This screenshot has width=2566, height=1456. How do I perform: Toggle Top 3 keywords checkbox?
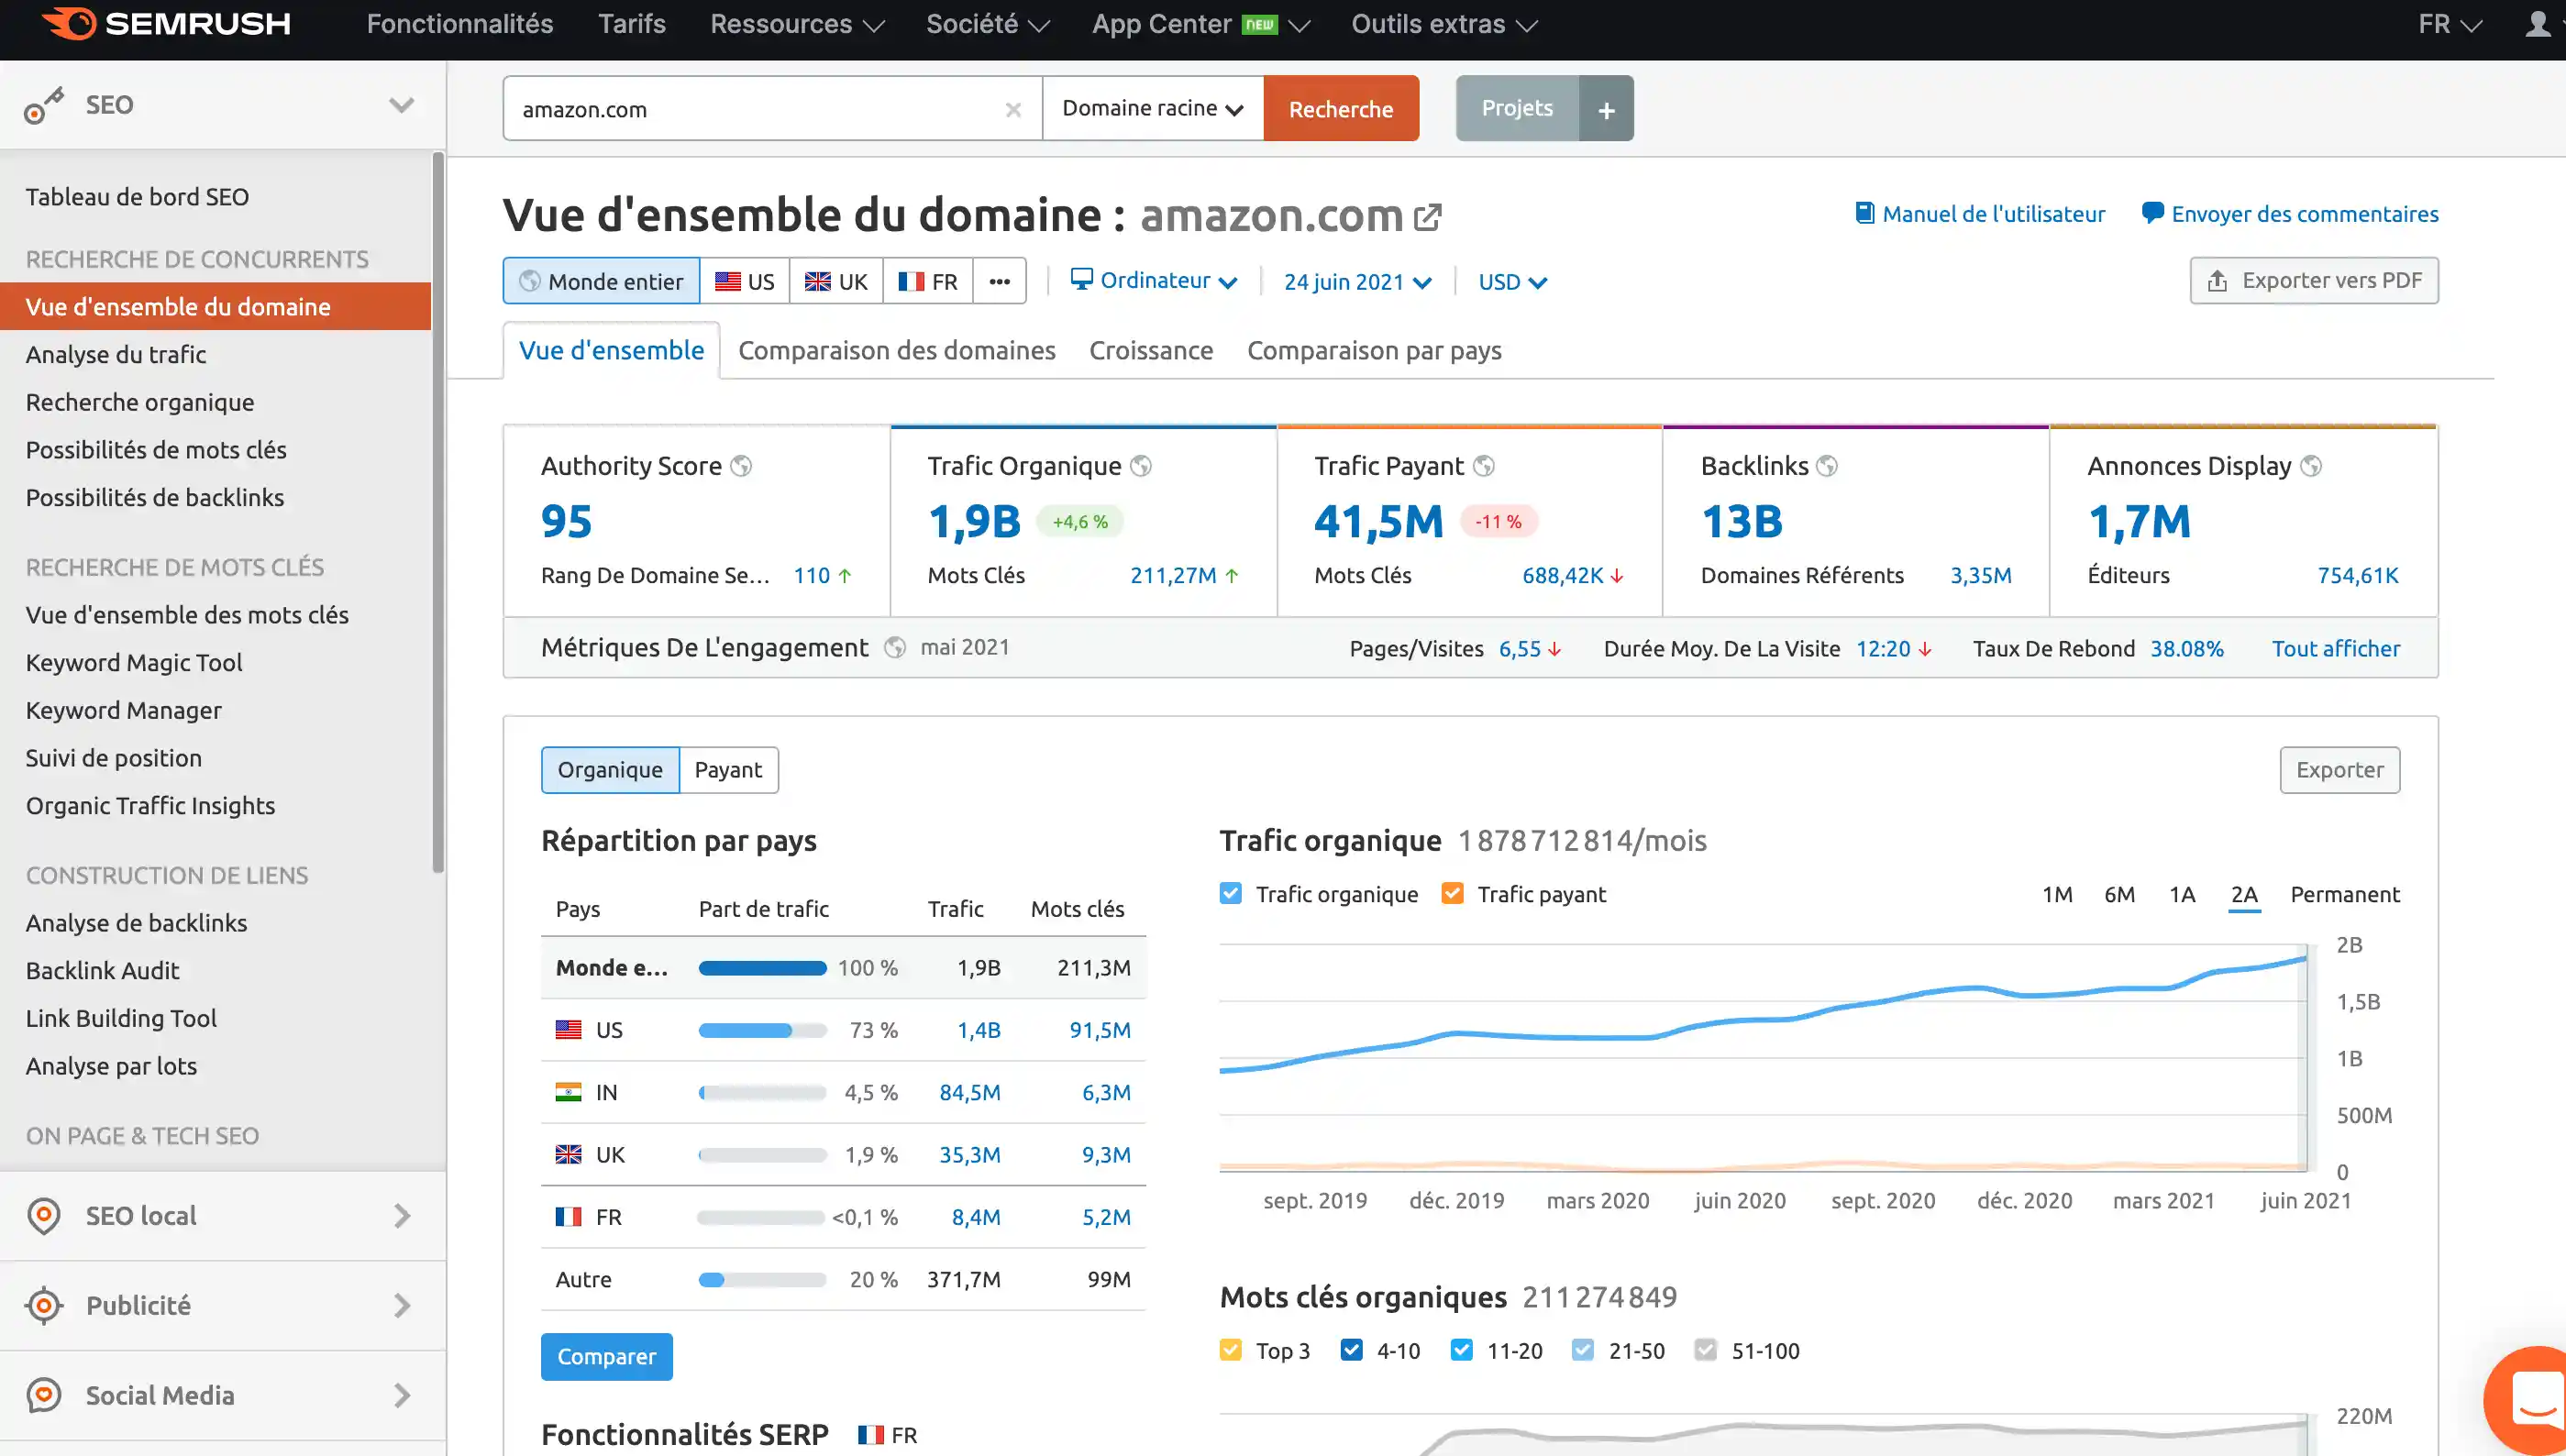click(x=1231, y=1350)
